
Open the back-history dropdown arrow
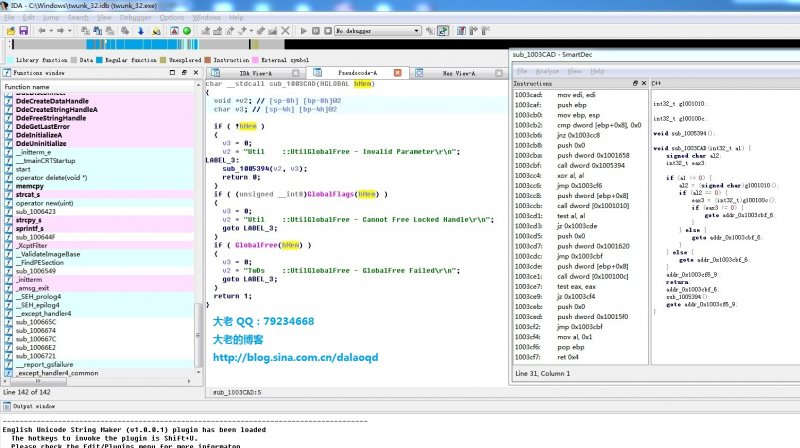tap(51, 31)
